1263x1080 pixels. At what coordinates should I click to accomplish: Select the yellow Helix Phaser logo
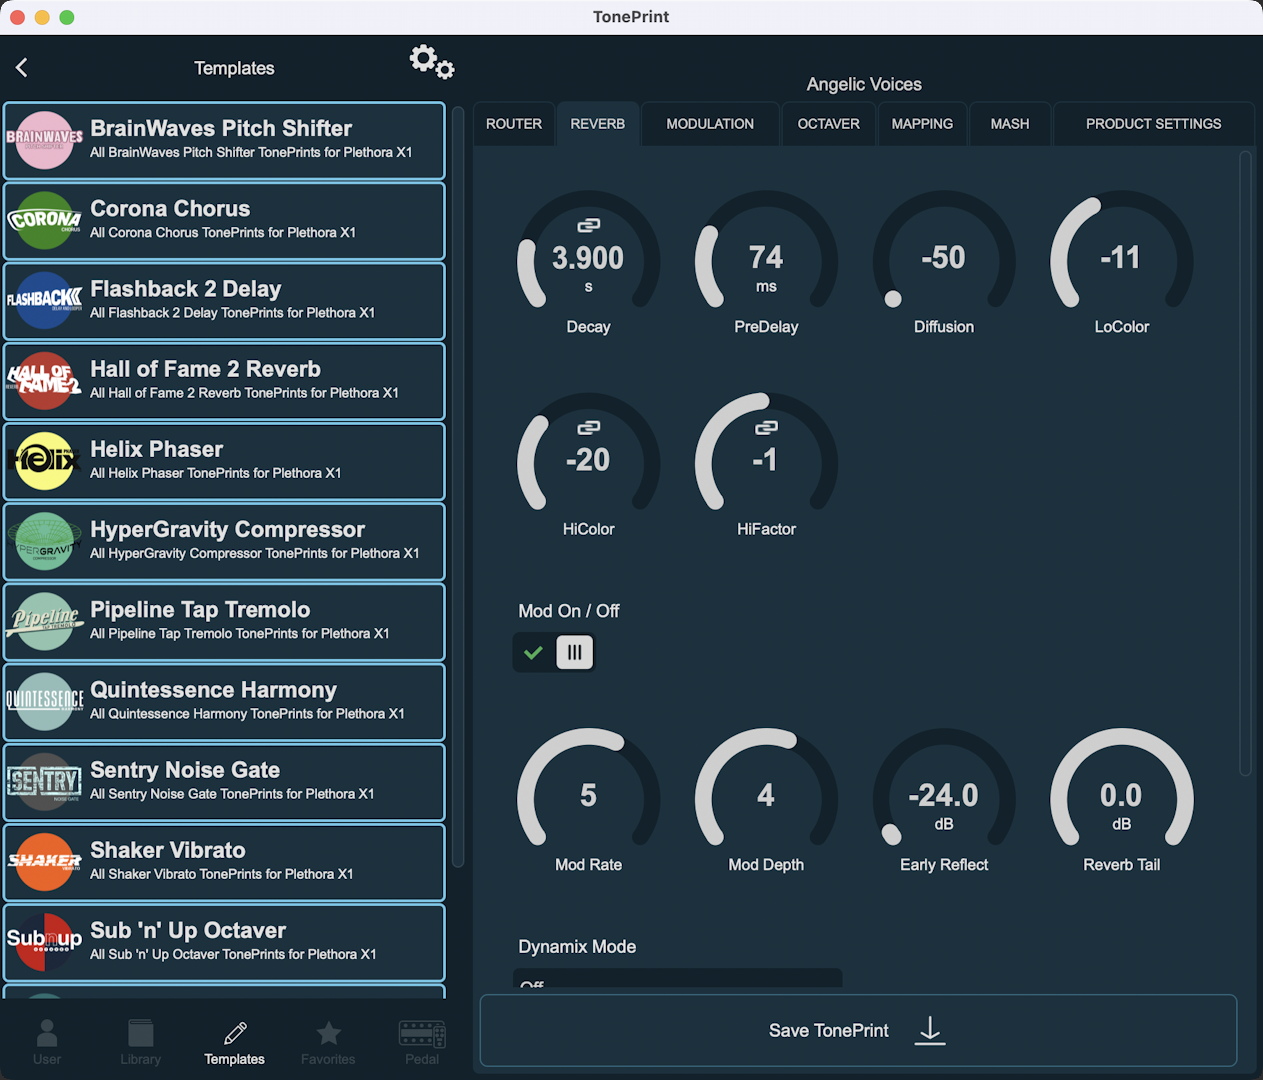point(45,461)
